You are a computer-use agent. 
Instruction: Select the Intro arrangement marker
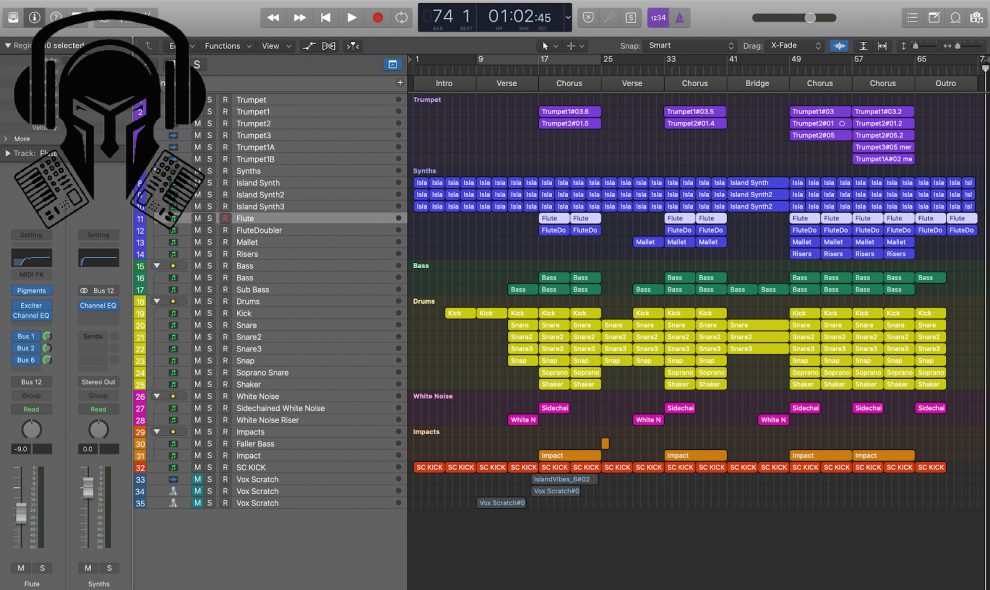click(444, 83)
